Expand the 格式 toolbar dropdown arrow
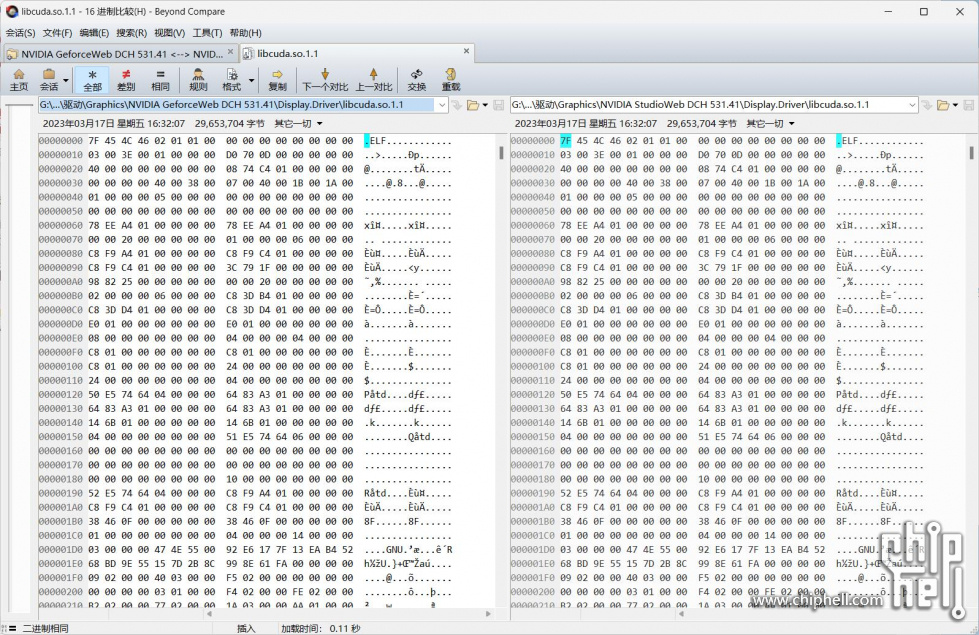979x635 pixels. coord(251,81)
